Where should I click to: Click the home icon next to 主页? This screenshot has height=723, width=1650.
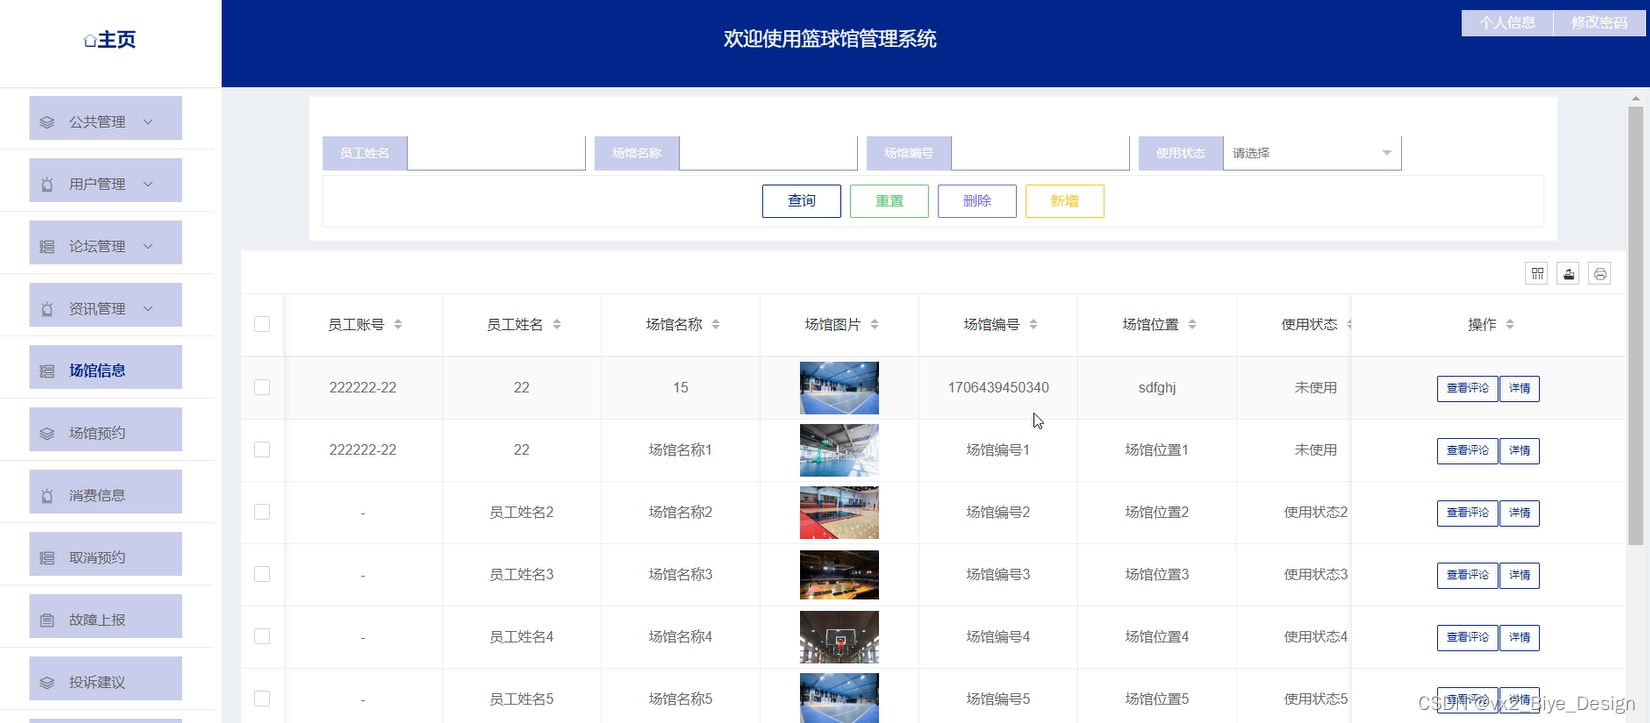click(x=90, y=40)
